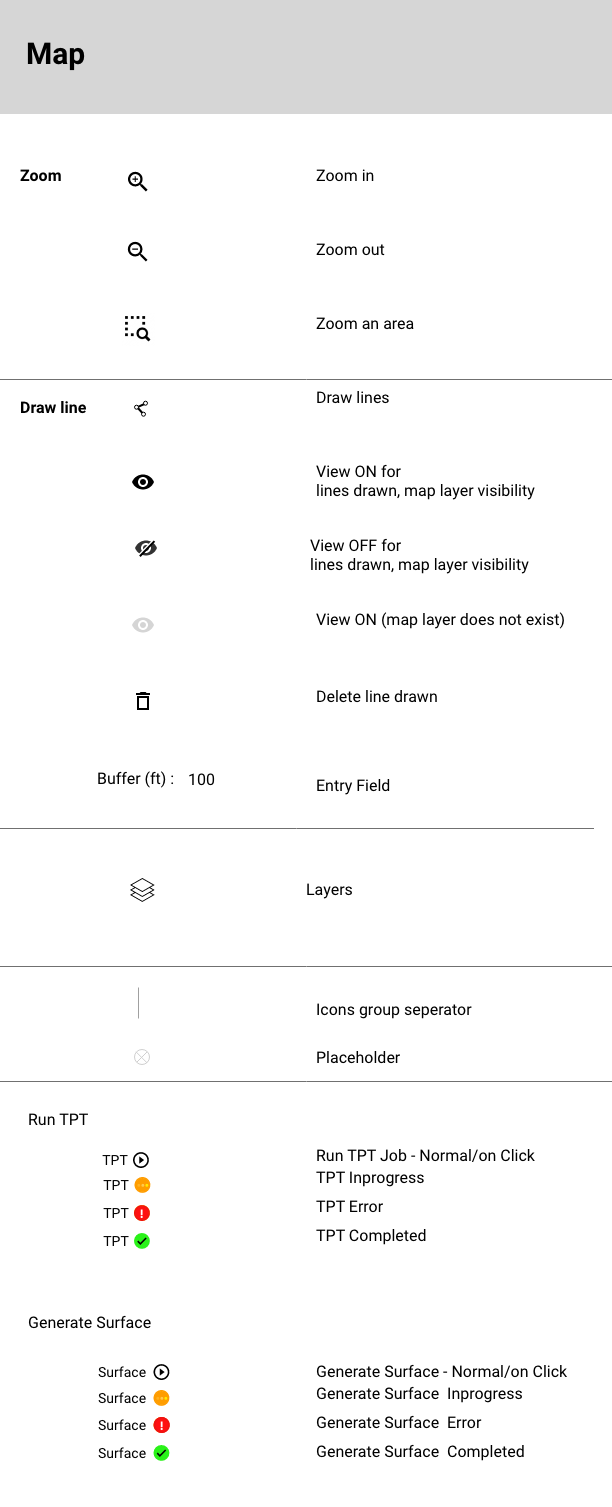Screen dimensions: 612x1507
Task: Click the Buffer (ft) entry field
Action: (202, 780)
